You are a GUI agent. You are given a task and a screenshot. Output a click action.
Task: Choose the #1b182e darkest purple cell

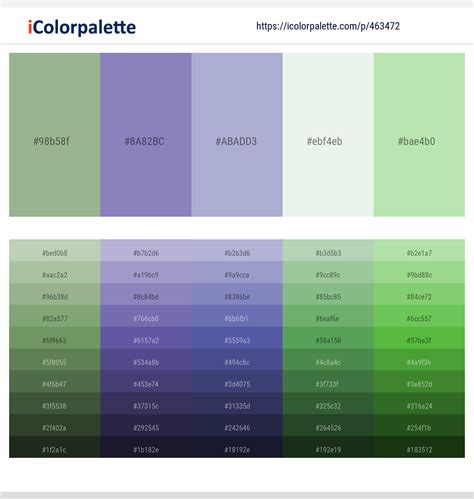pos(146,447)
